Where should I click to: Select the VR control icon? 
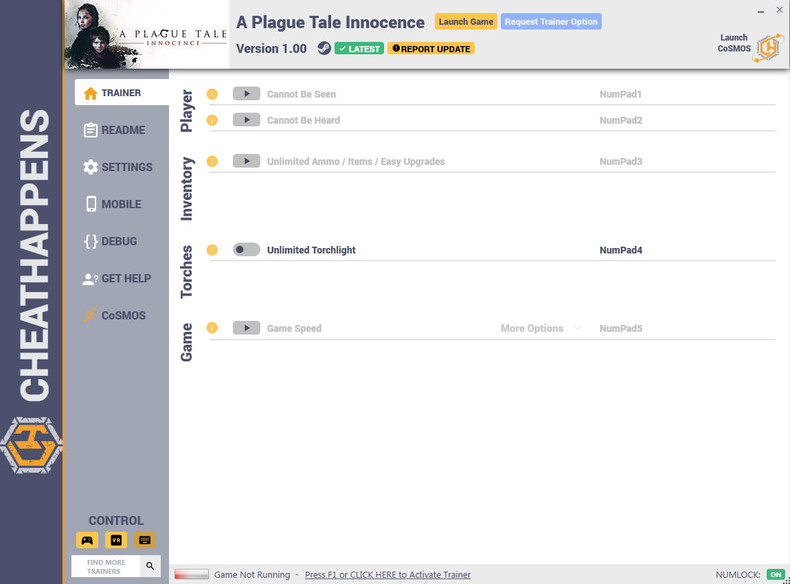coord(116,540)
